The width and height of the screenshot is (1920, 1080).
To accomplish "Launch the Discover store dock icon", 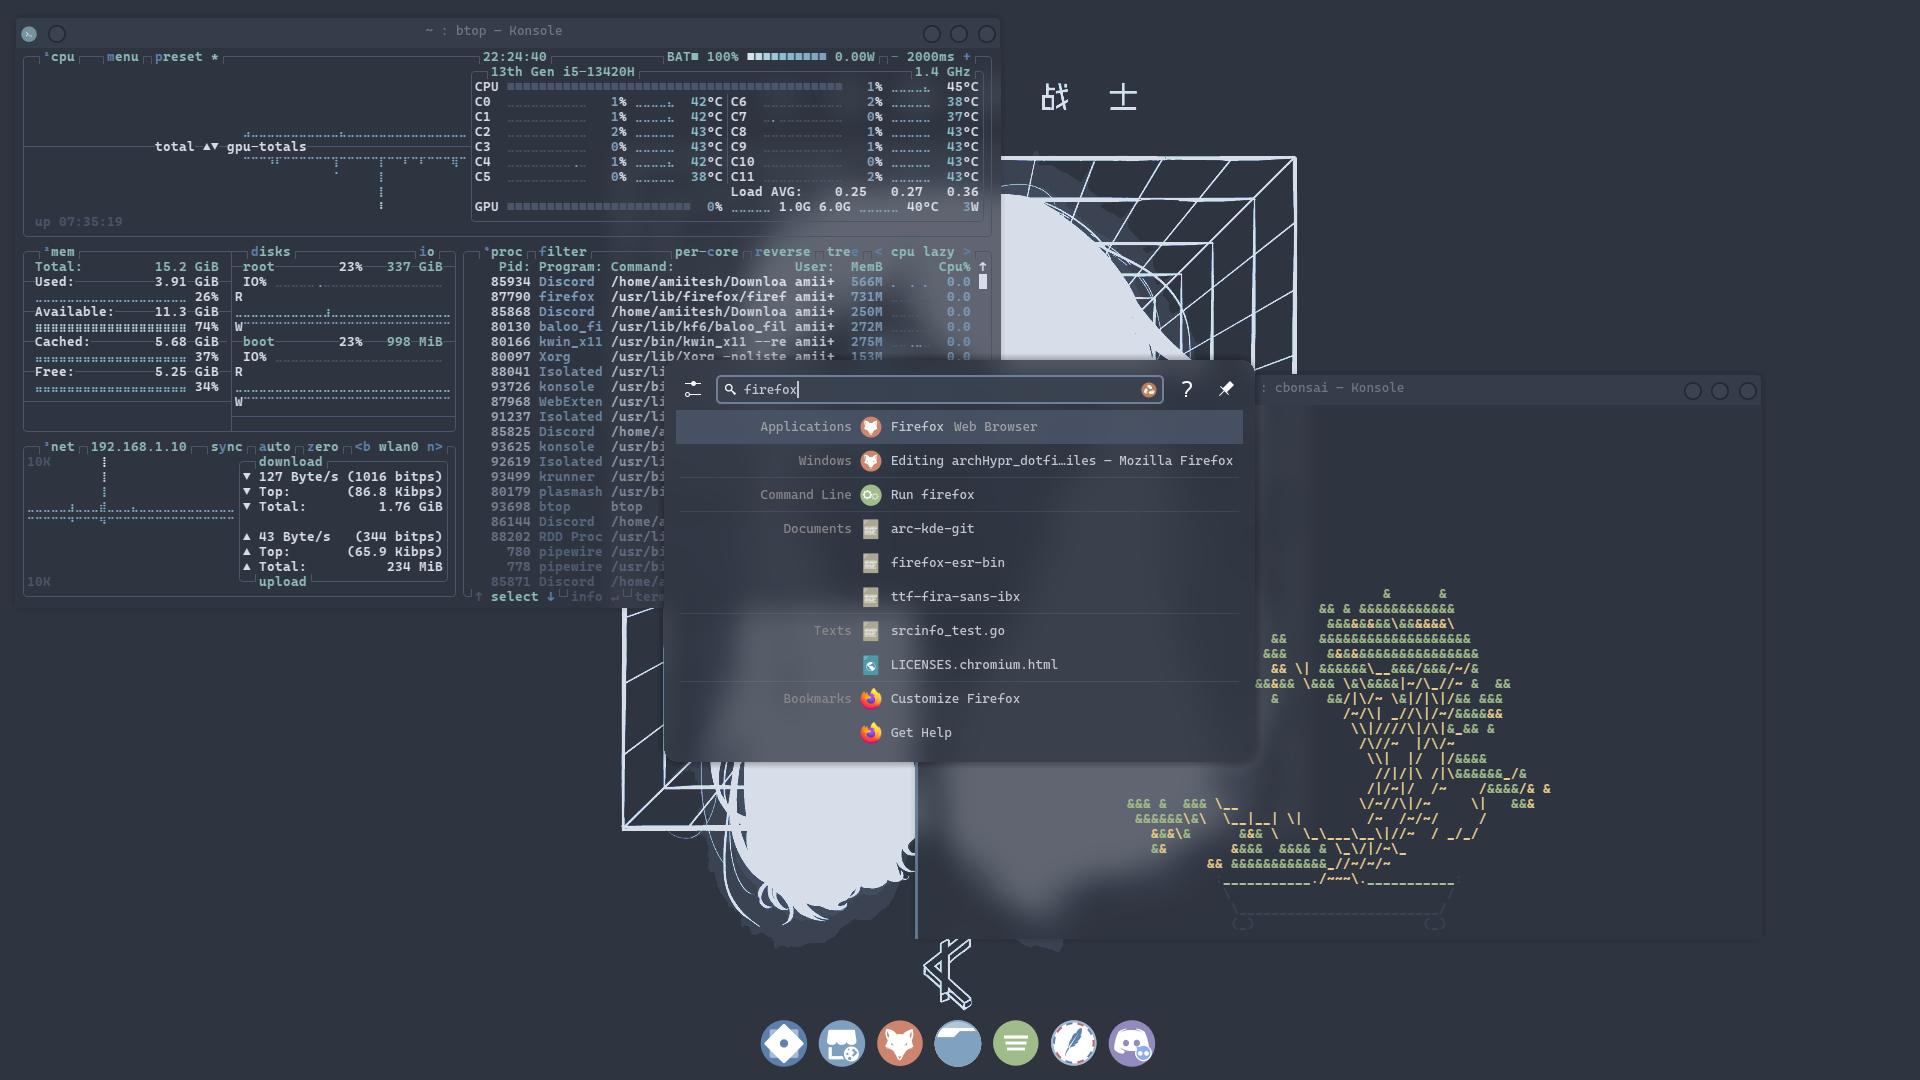I will (841, 1044).
